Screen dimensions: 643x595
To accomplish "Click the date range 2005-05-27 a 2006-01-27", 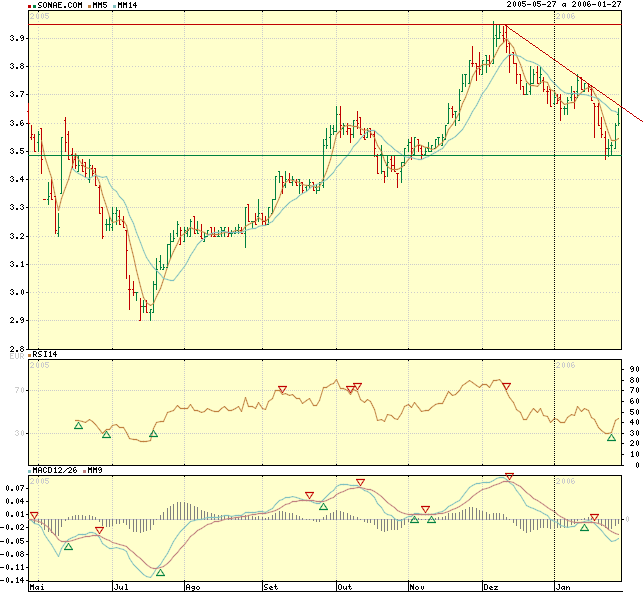I will tap(564, 4).
